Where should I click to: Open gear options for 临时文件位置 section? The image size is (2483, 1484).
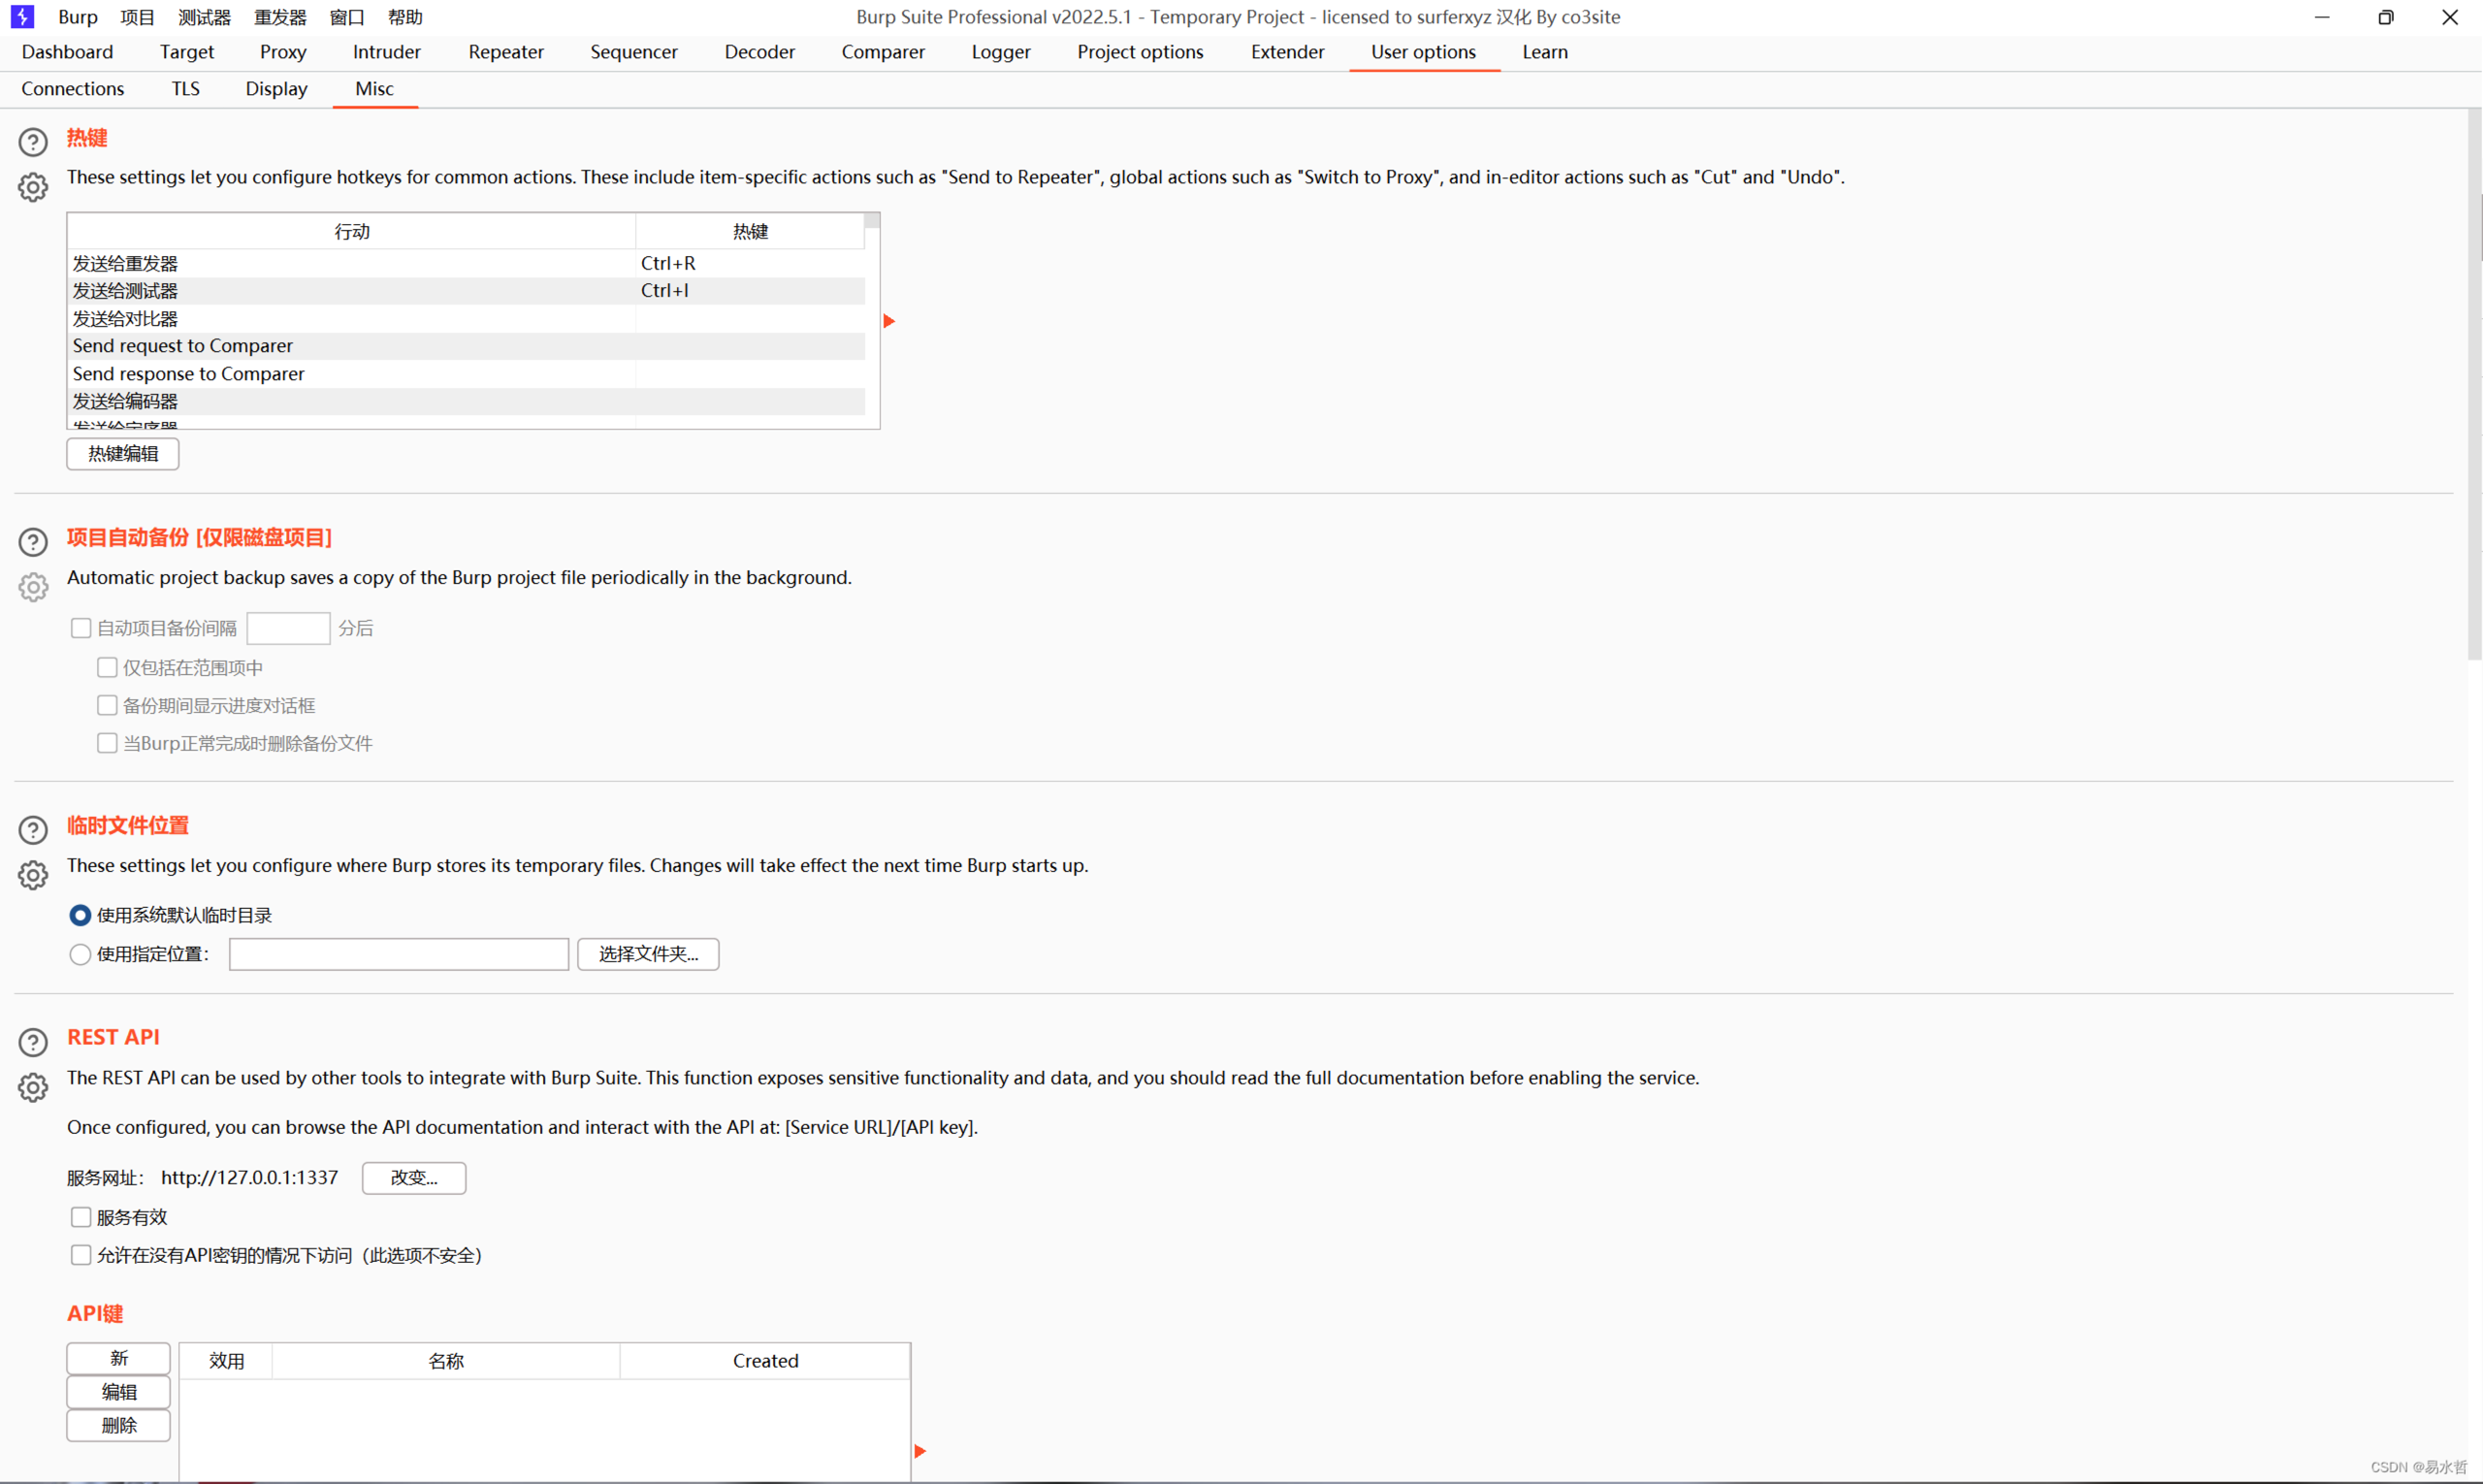point(33,875)
